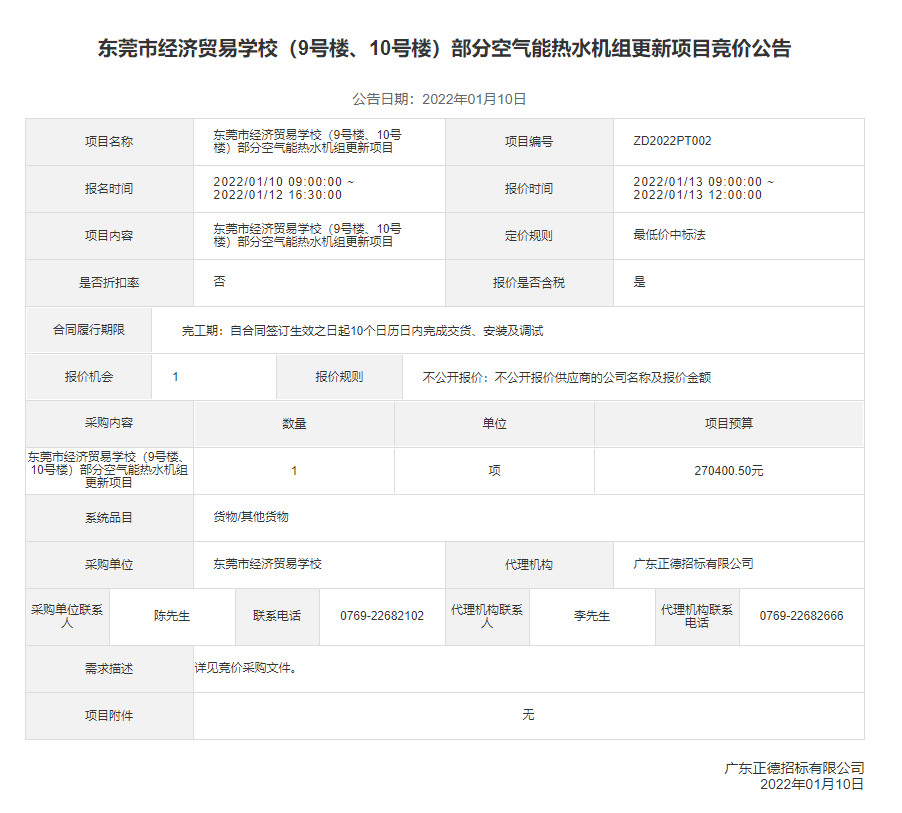Image resolution: width=902 pixels, height=813 pixels.
Task: Select quantity 1 under the 数量 header
Action: point(294,471)
